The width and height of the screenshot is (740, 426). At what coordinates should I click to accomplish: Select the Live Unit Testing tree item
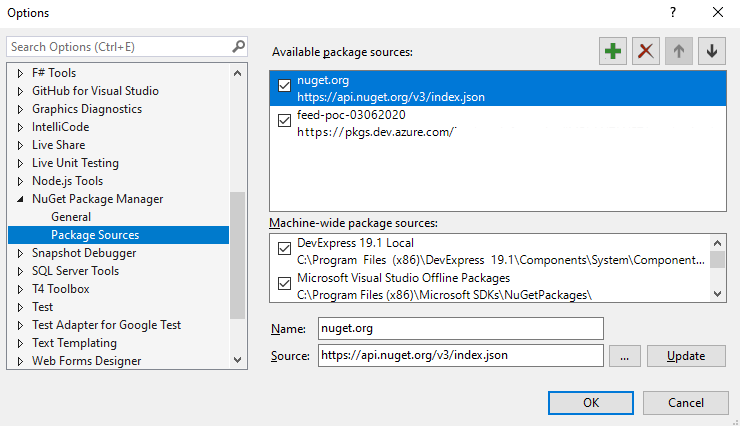click(75, 163)
